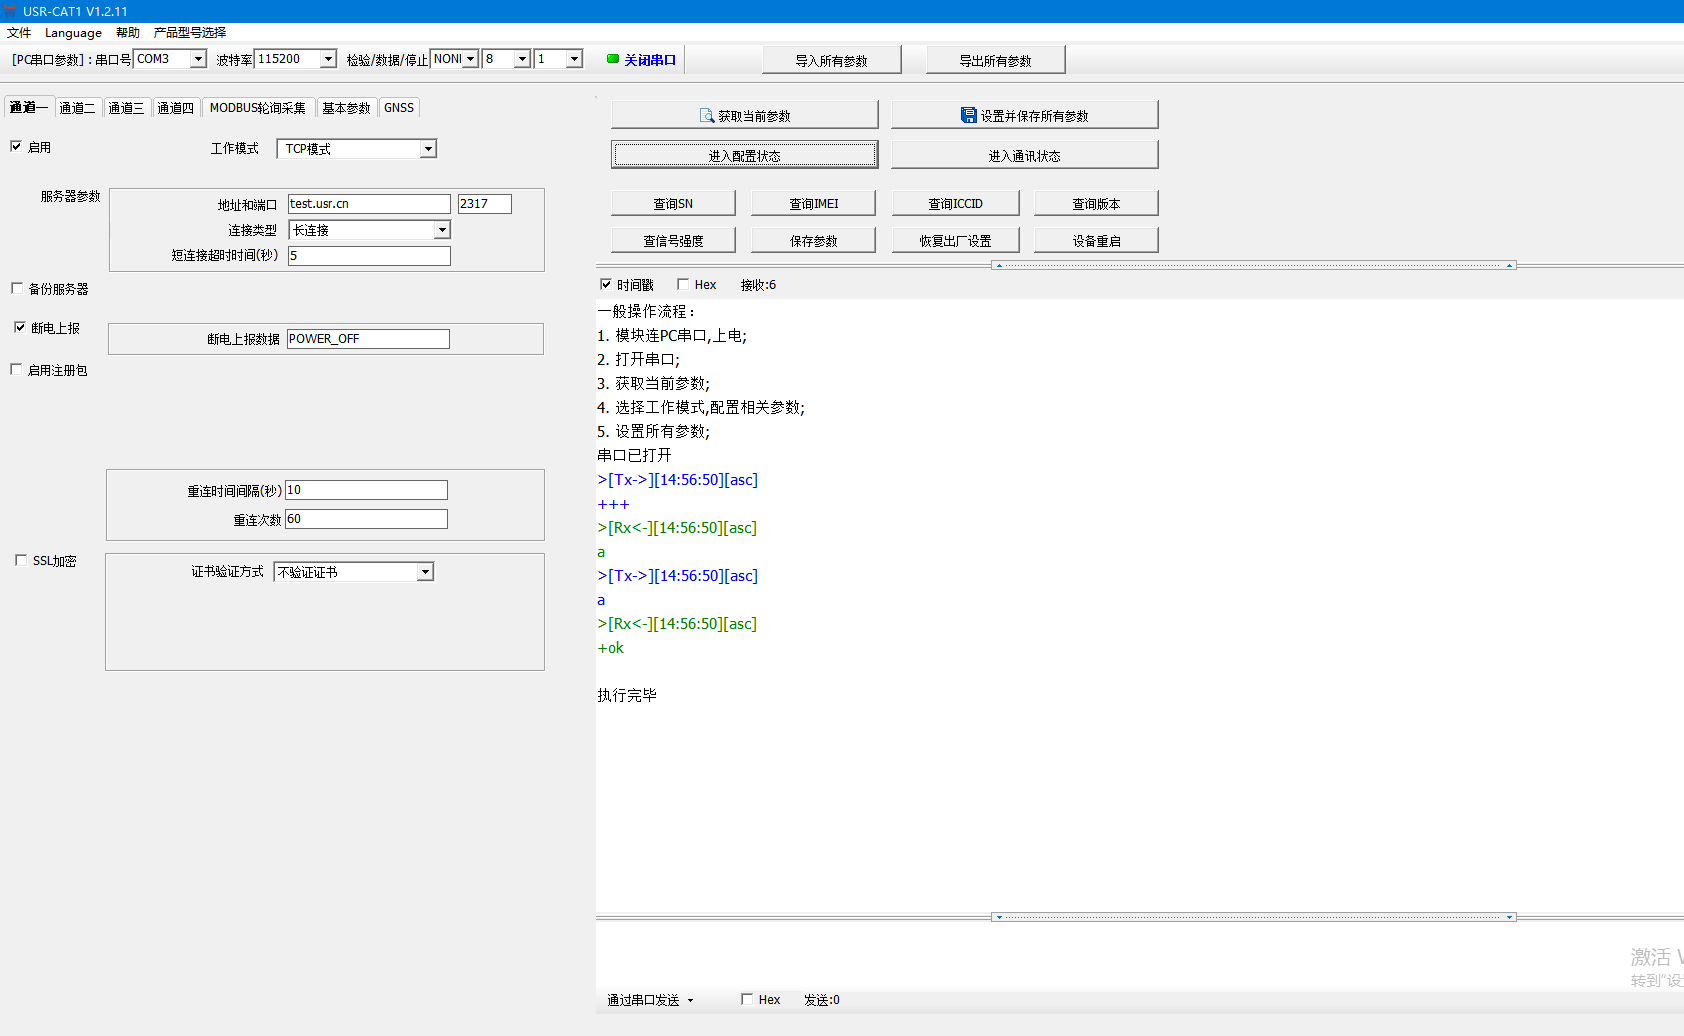Click the green serial port status indicator
The image size is (1684, 1036).
pyautogui.click(x=613, y=59)
